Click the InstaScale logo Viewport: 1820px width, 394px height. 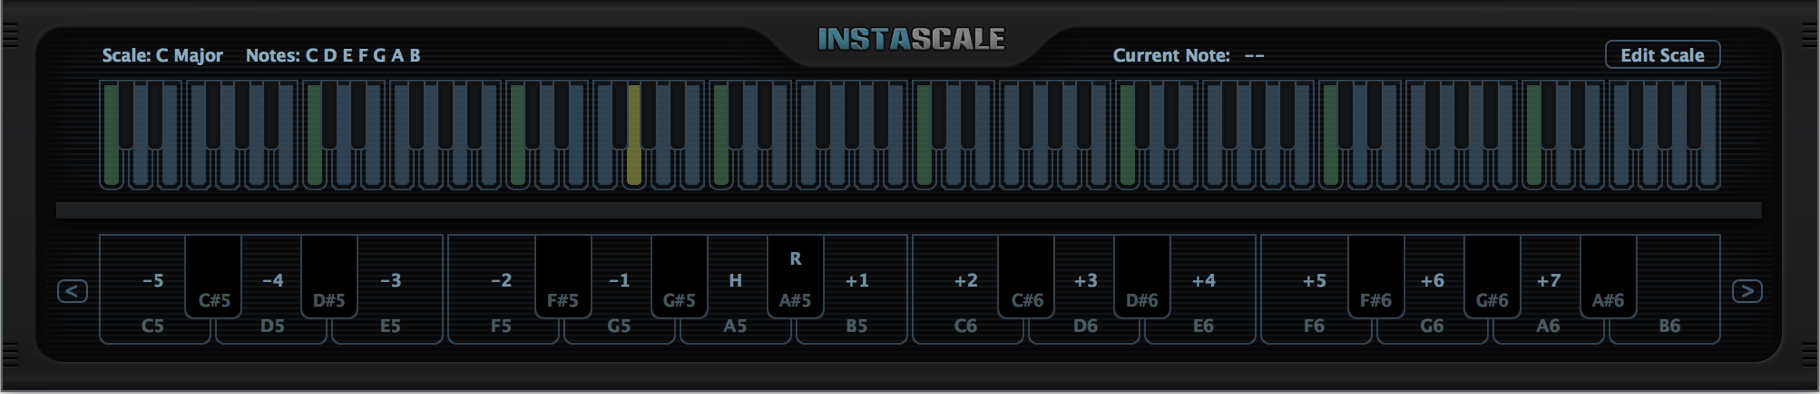(x=911, y=39)
